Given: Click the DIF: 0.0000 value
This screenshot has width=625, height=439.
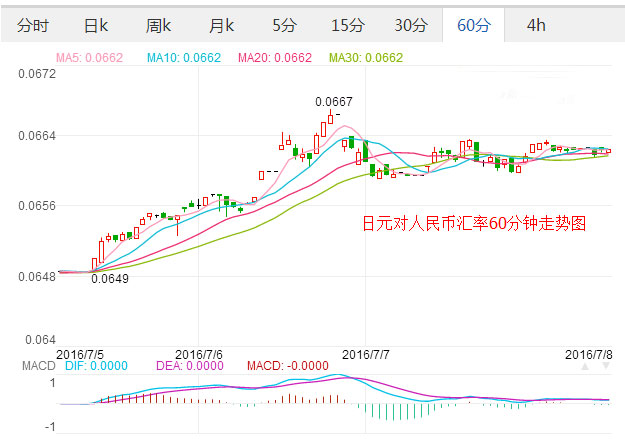Looking at the screenshot, I should coord(96,366).
